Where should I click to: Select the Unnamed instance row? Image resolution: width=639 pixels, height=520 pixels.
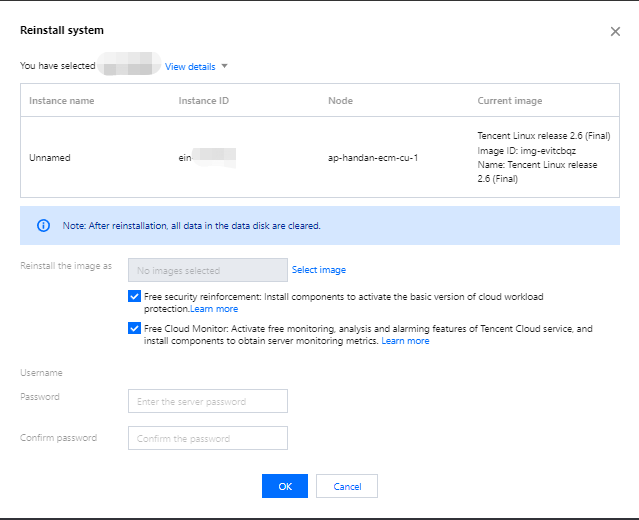click(x=50, y=158)
